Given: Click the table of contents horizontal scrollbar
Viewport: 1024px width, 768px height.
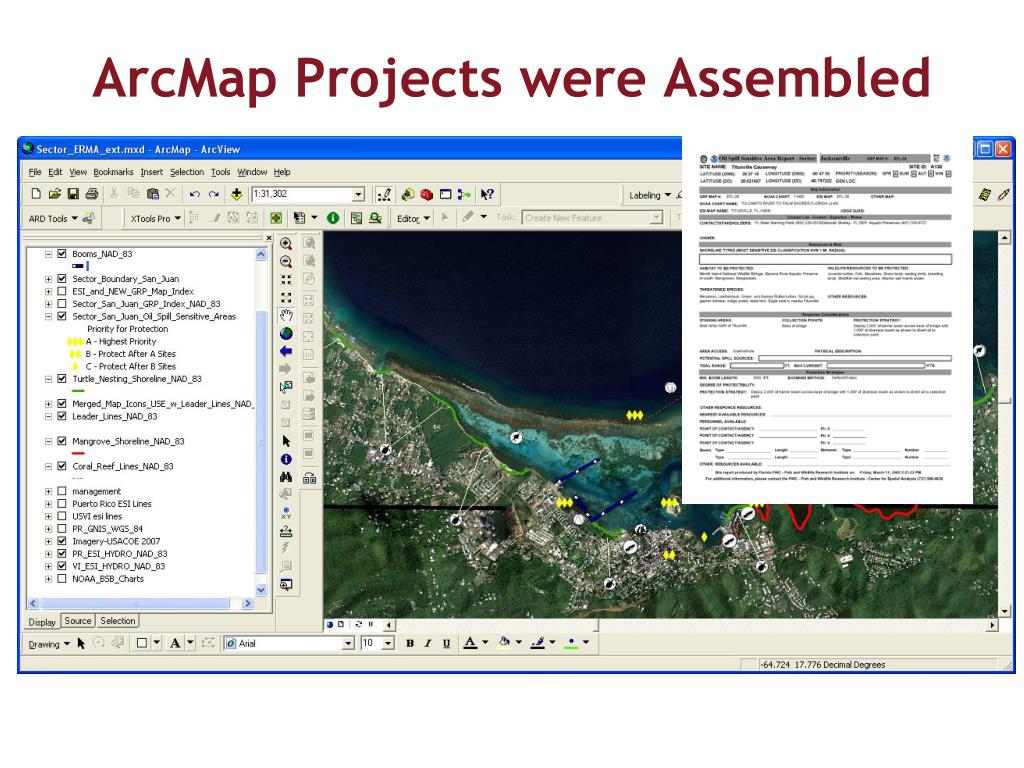Looking at the screenshot, I should tap(140, 603).
